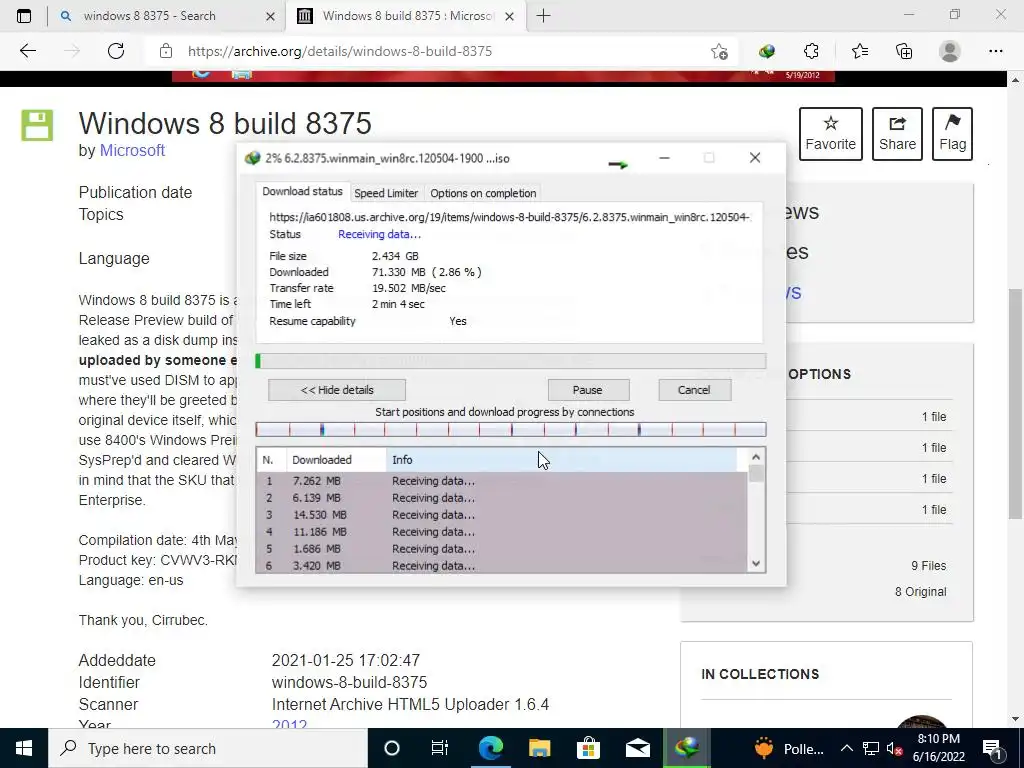Cancel the download
Viewport: 1024px width, 768px height.
(x=694, y=390)
